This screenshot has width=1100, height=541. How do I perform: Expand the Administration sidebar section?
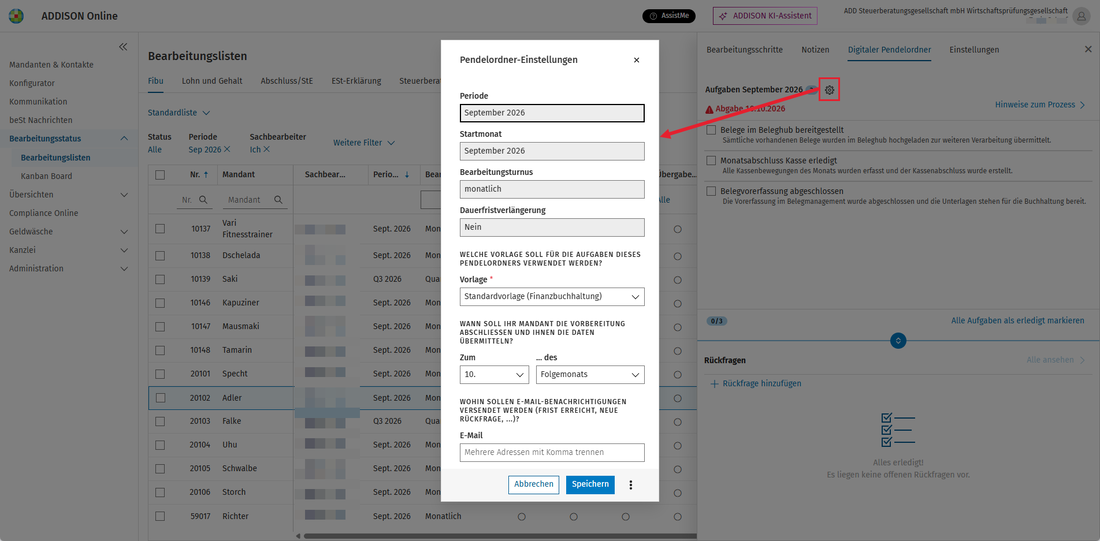124,268
